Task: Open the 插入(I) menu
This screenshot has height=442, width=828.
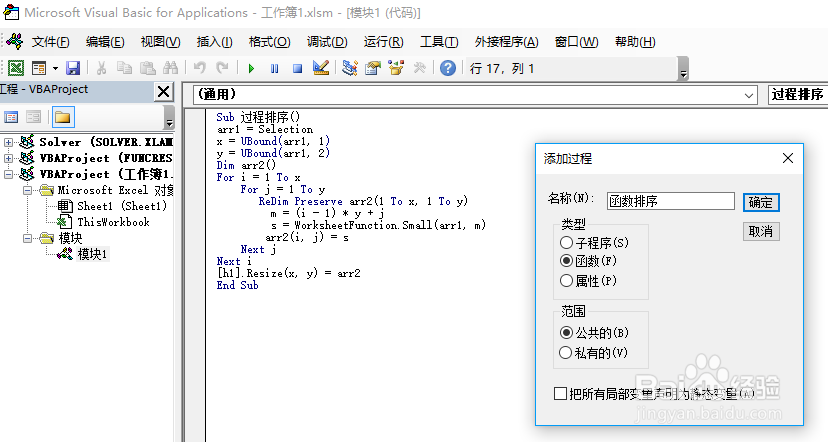Action: pos(214,42)
